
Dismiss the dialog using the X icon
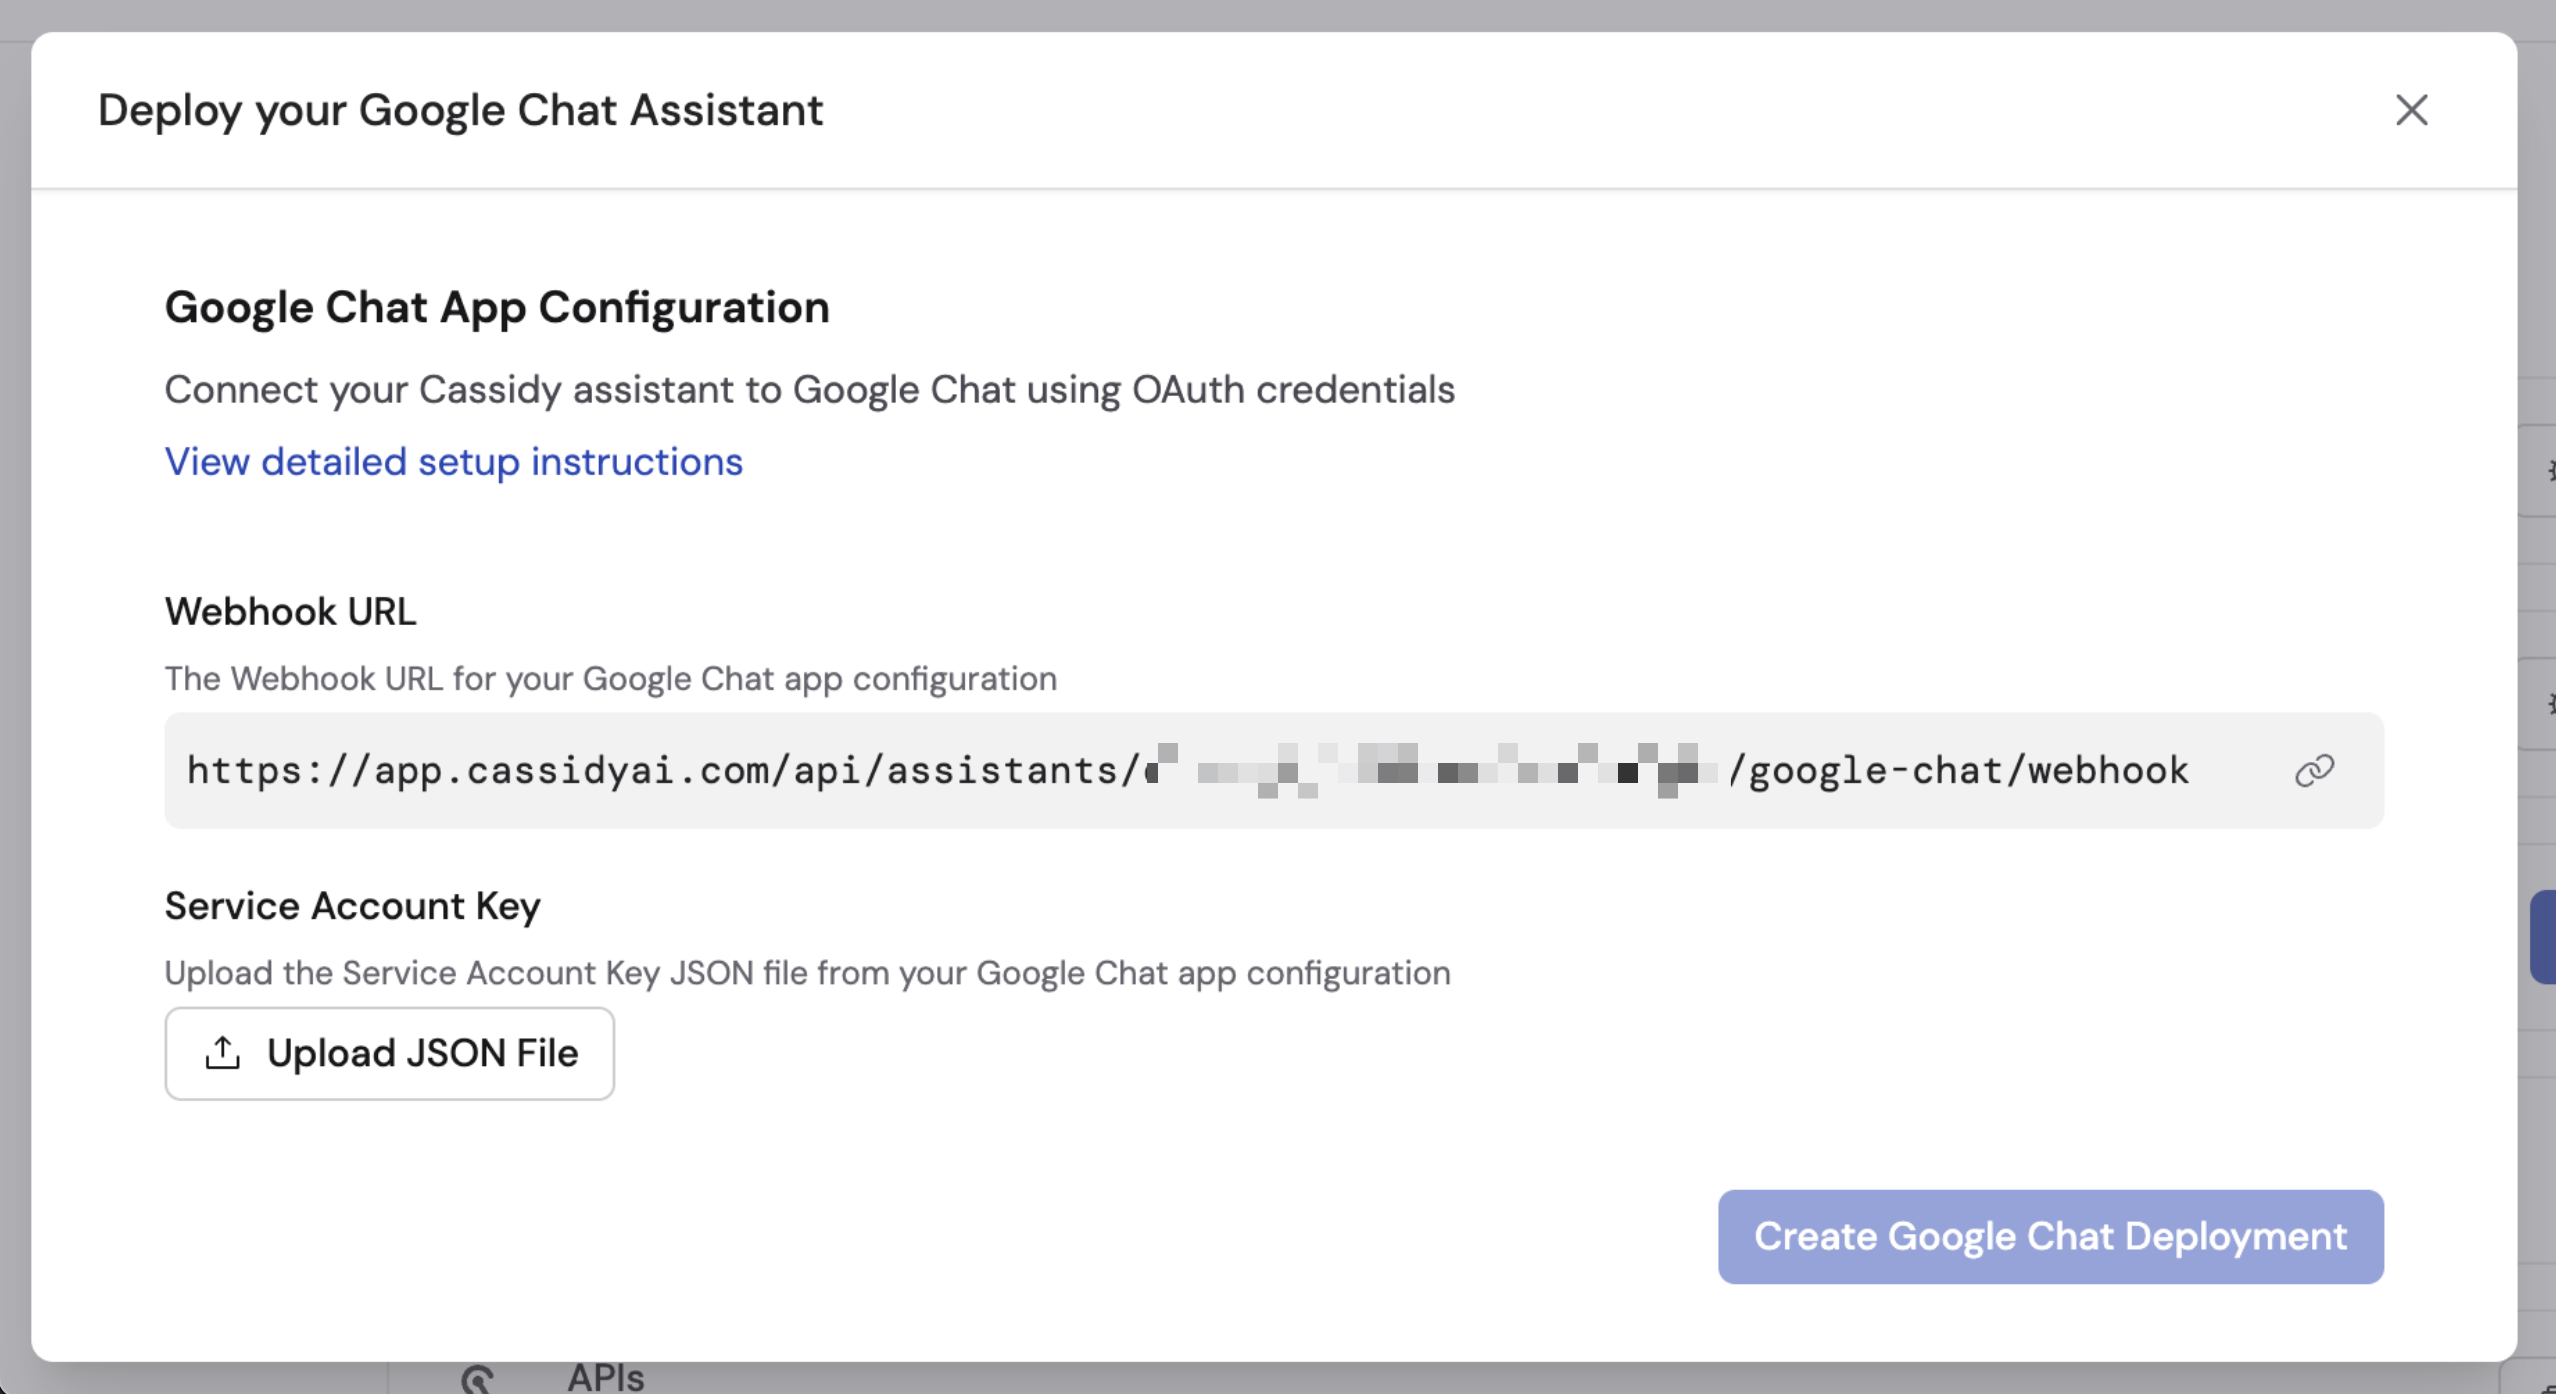tap(2412, 110)
